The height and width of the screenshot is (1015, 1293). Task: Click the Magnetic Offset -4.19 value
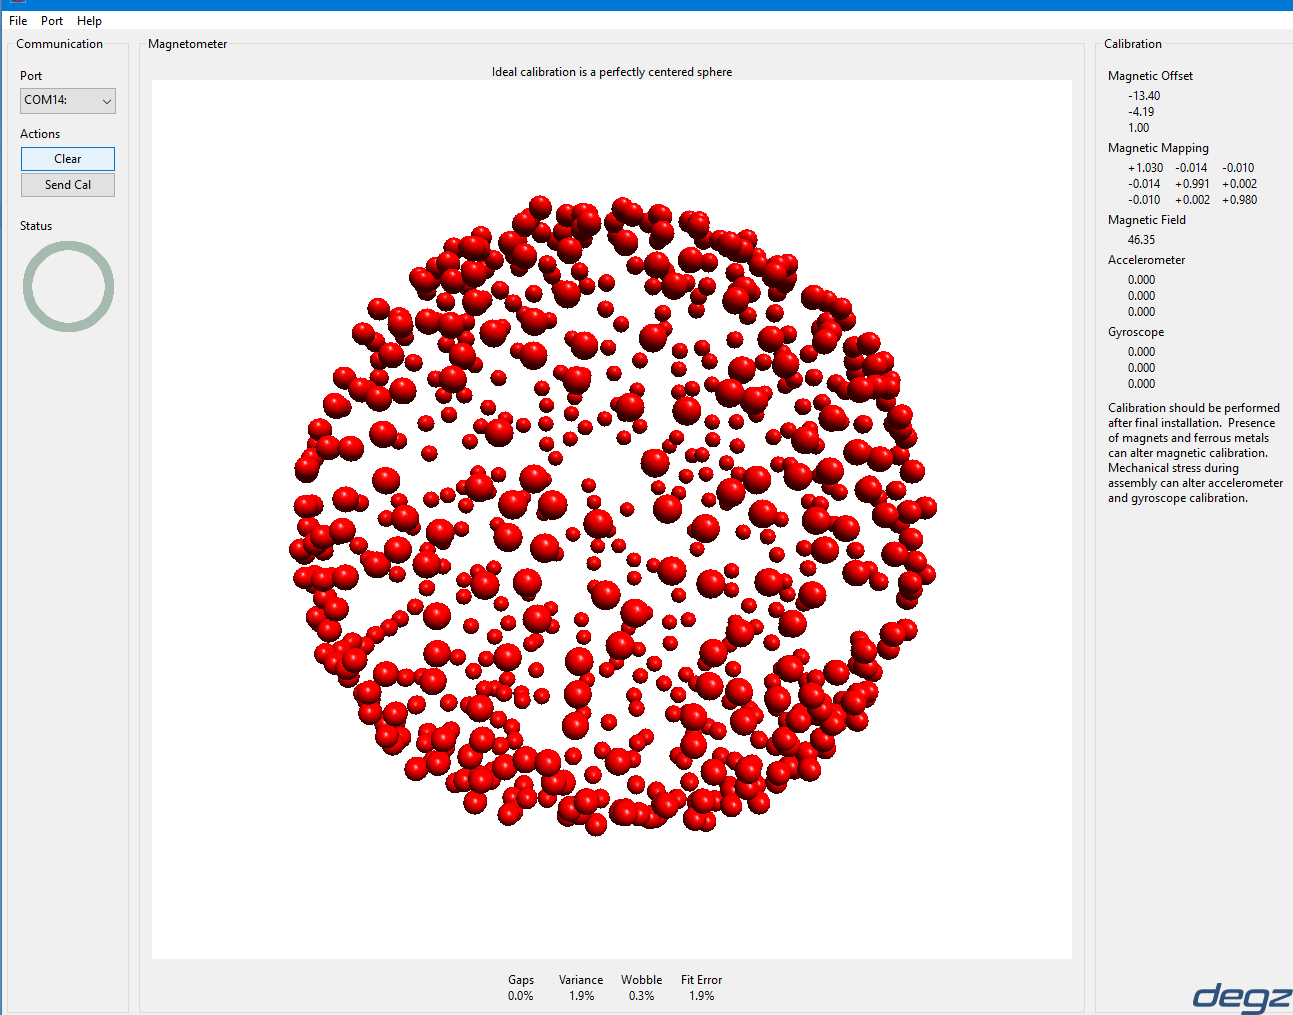[x=1141, y=112]
